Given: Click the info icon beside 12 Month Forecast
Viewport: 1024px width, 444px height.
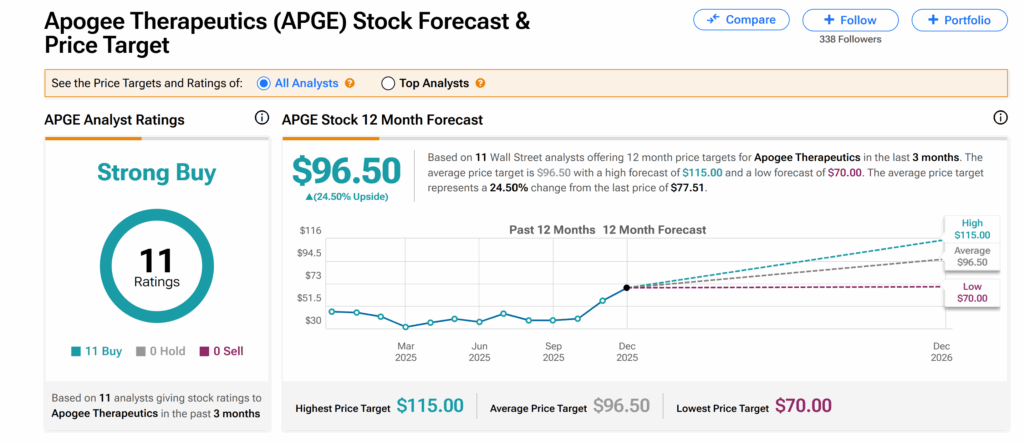Looking at the screenshot, I should [1000, 118].
